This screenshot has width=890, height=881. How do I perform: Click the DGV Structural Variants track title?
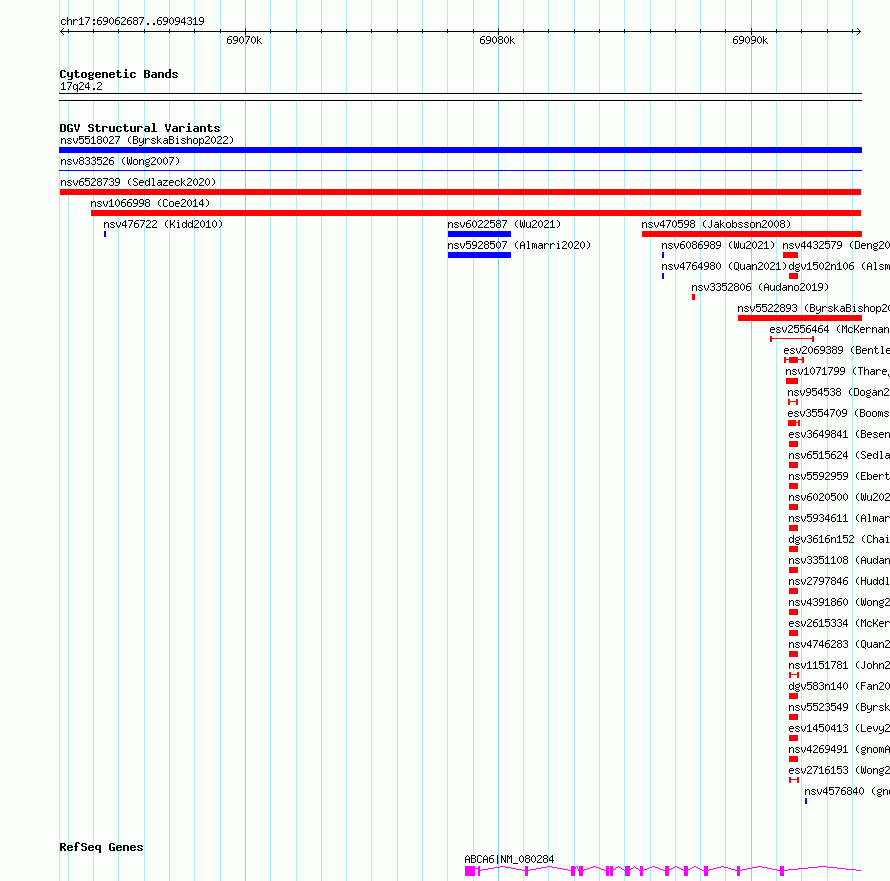[x=140, y=128]
